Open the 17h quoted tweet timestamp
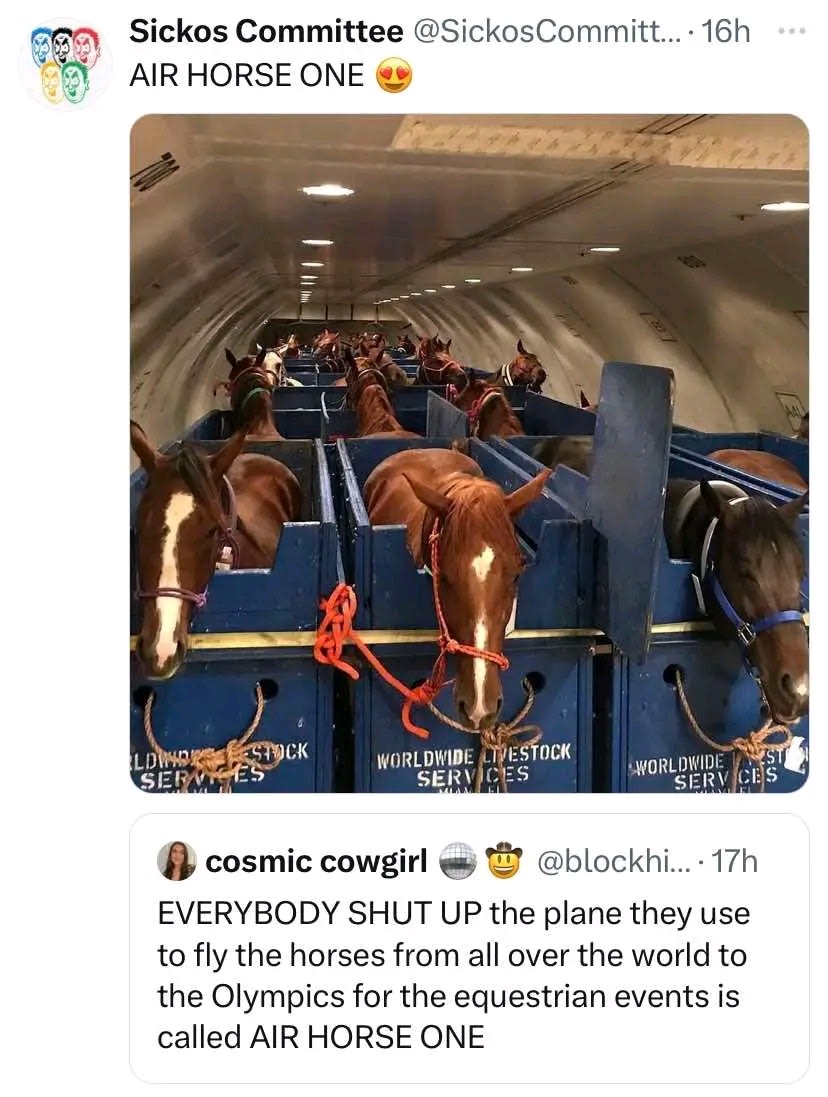Image resolution: width=828 pixels, height=1097 pixels. 734,861
